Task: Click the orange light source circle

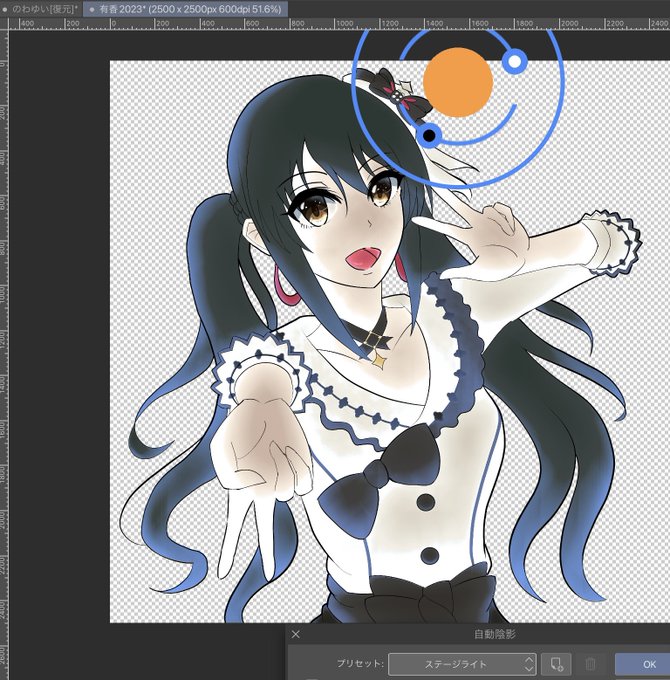Action: click(458, 82)
